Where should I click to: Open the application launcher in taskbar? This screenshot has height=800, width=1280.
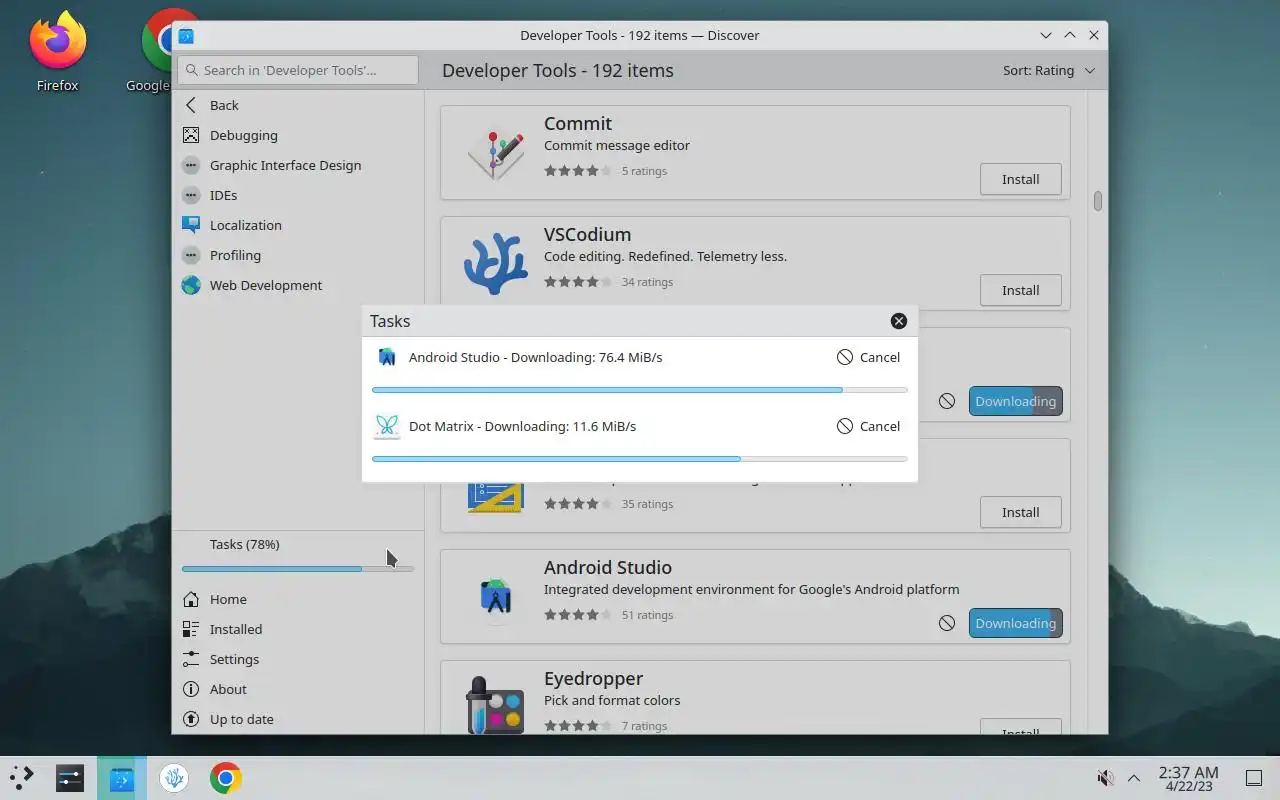[x=22, y=777]
